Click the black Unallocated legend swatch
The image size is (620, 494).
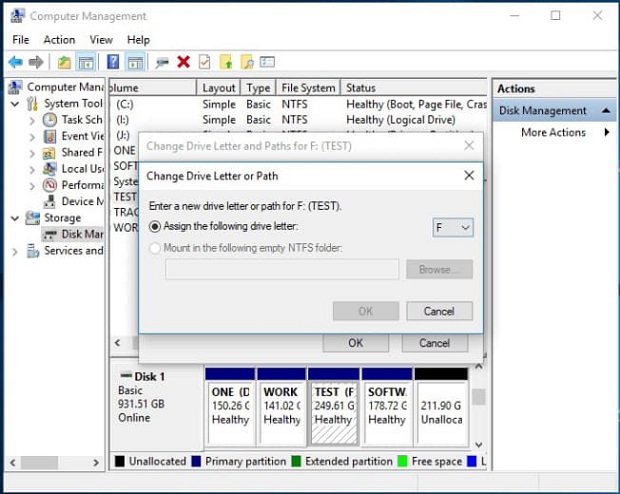119,461
